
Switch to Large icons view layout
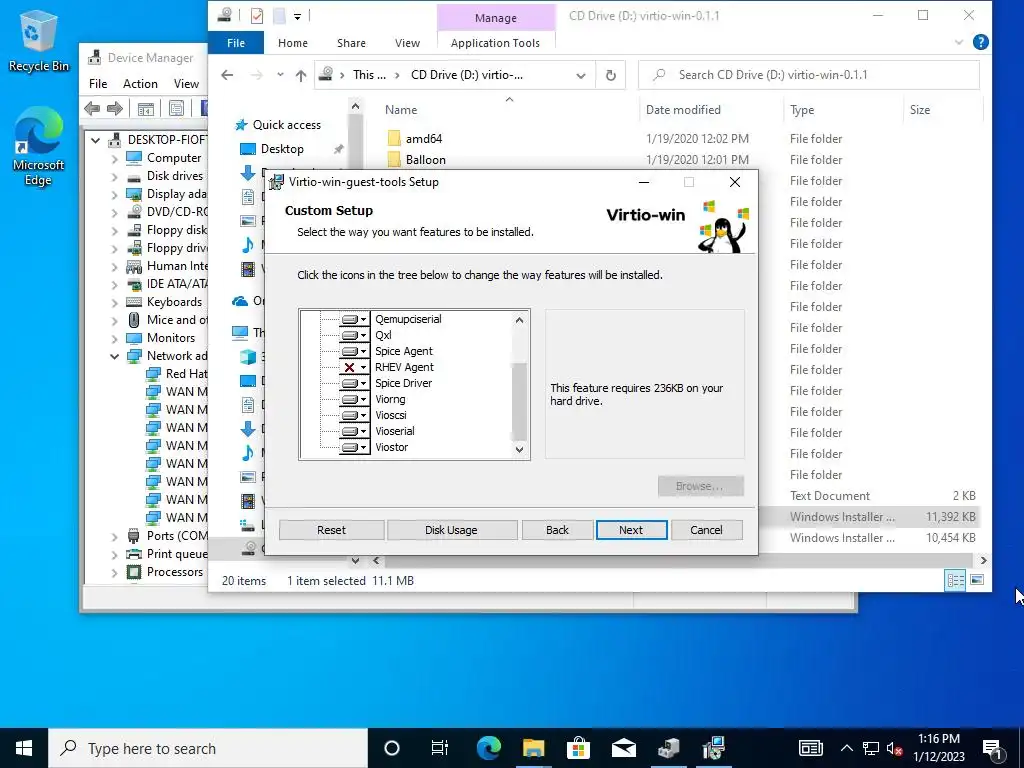(977, 580)
